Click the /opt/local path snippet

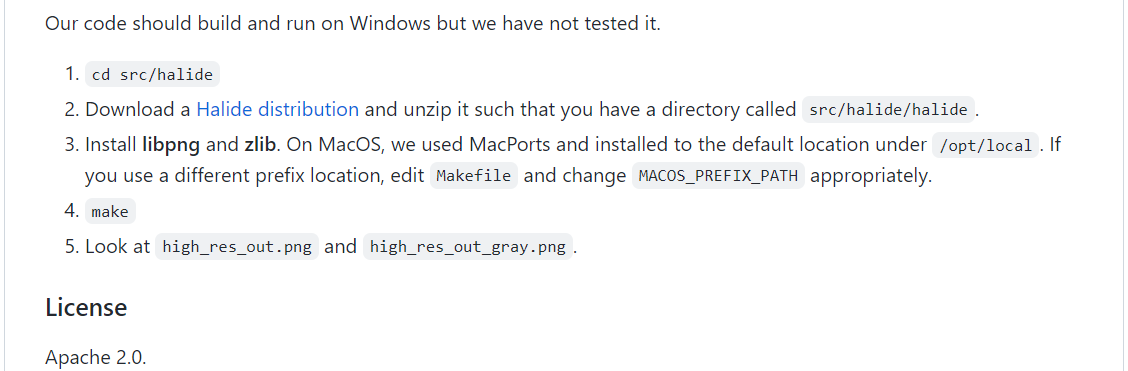click(986, 145)
